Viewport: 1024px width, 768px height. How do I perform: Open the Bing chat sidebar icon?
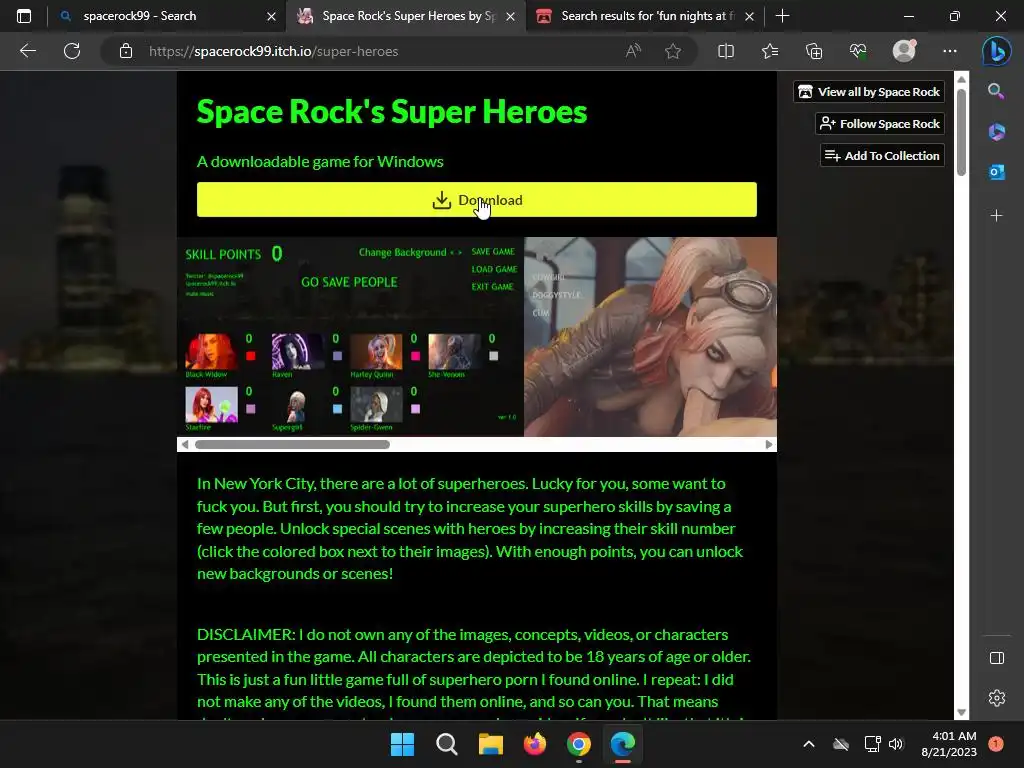tap(997, 51)
